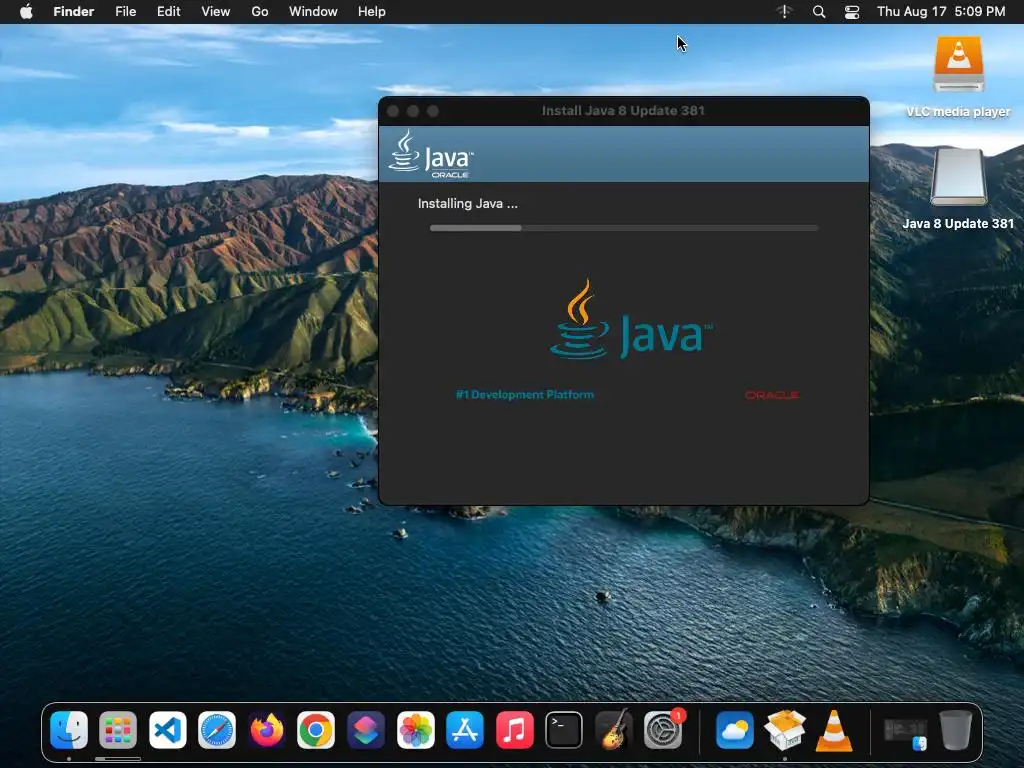Launch Visual Studio Code from dock

click(168, 730)
